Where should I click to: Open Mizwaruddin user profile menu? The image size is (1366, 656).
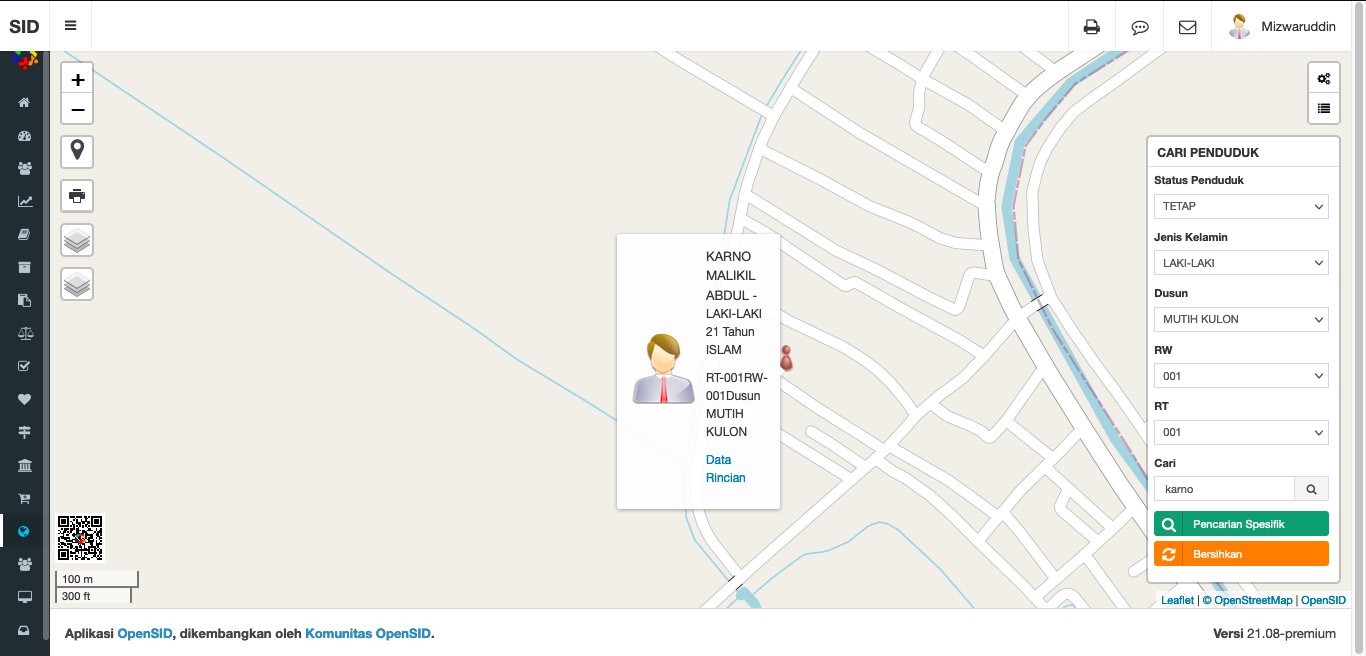click(1282, 27)
